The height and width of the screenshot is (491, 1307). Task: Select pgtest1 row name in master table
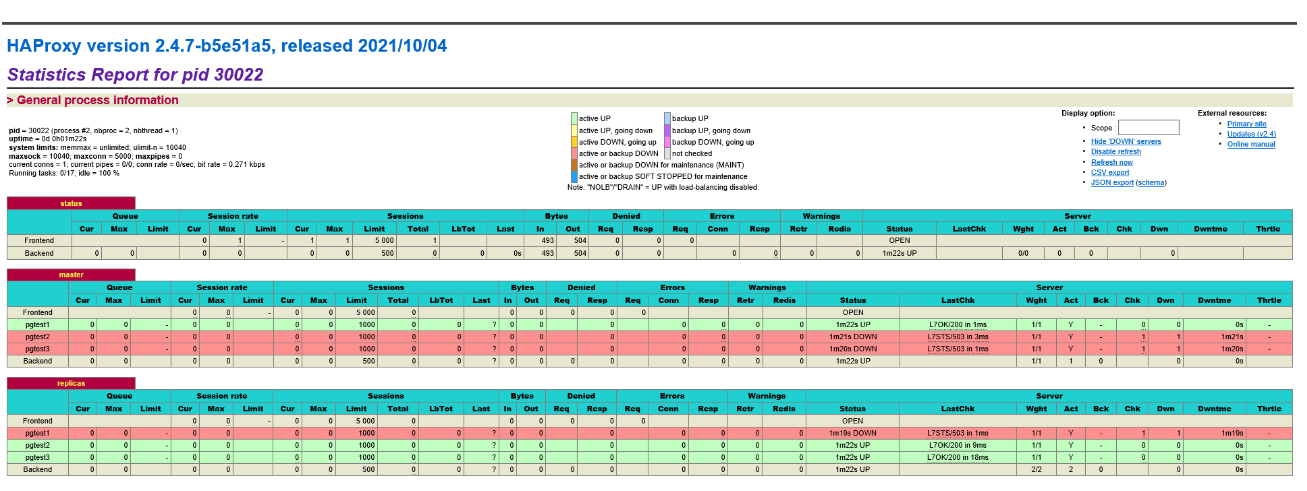pos(39,324)
